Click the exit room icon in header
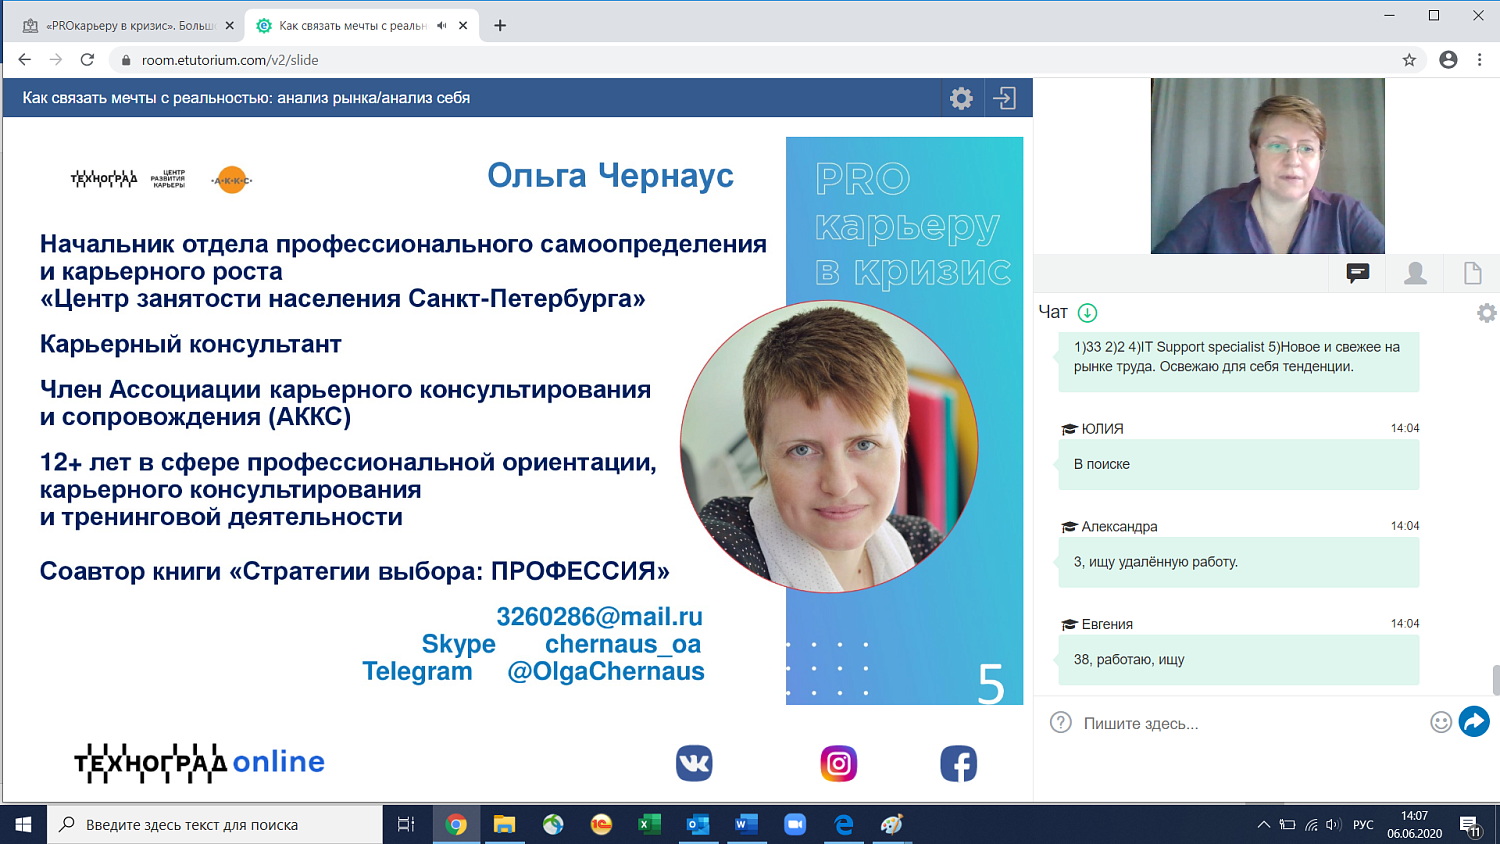1500x844 pixels. click(1004, 98)
